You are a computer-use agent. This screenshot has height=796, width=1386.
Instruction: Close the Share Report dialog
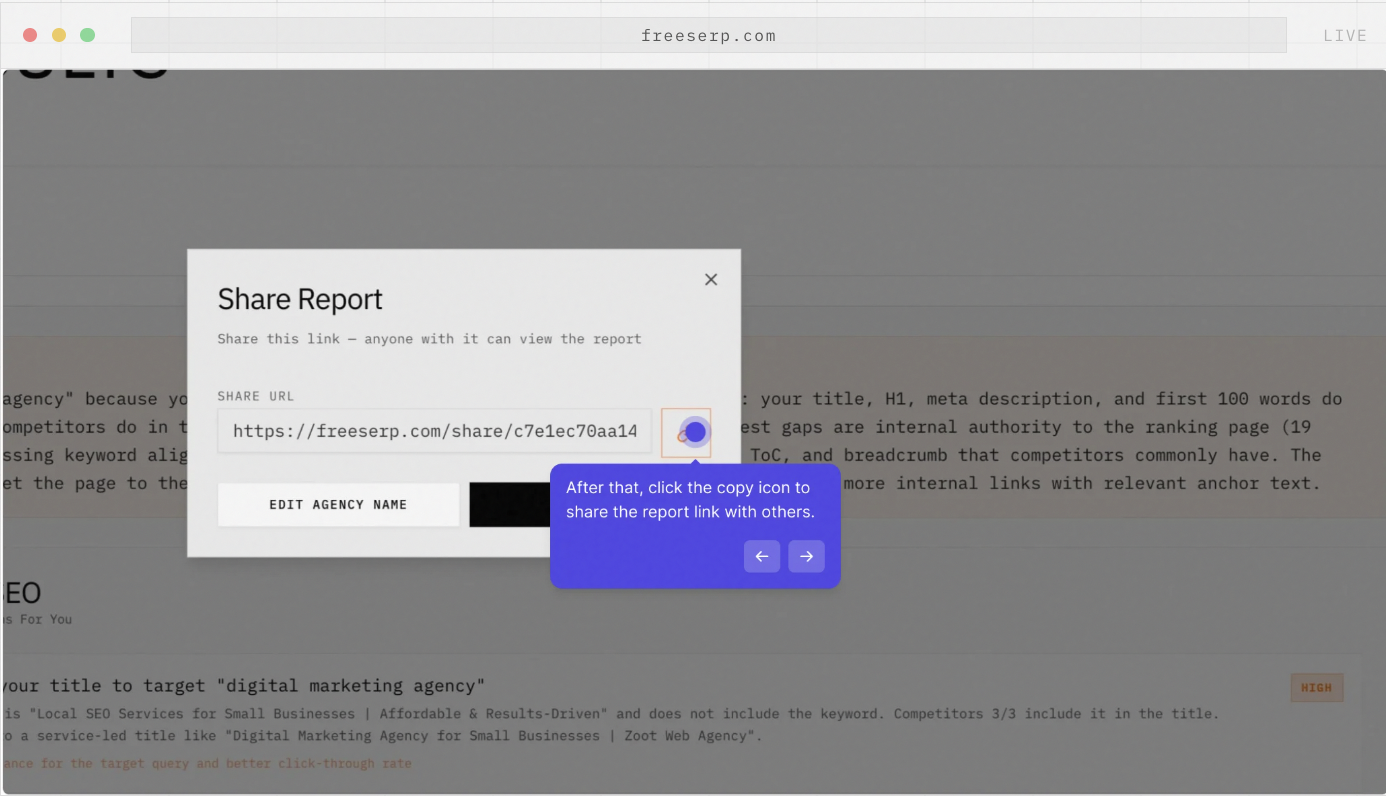711,280
